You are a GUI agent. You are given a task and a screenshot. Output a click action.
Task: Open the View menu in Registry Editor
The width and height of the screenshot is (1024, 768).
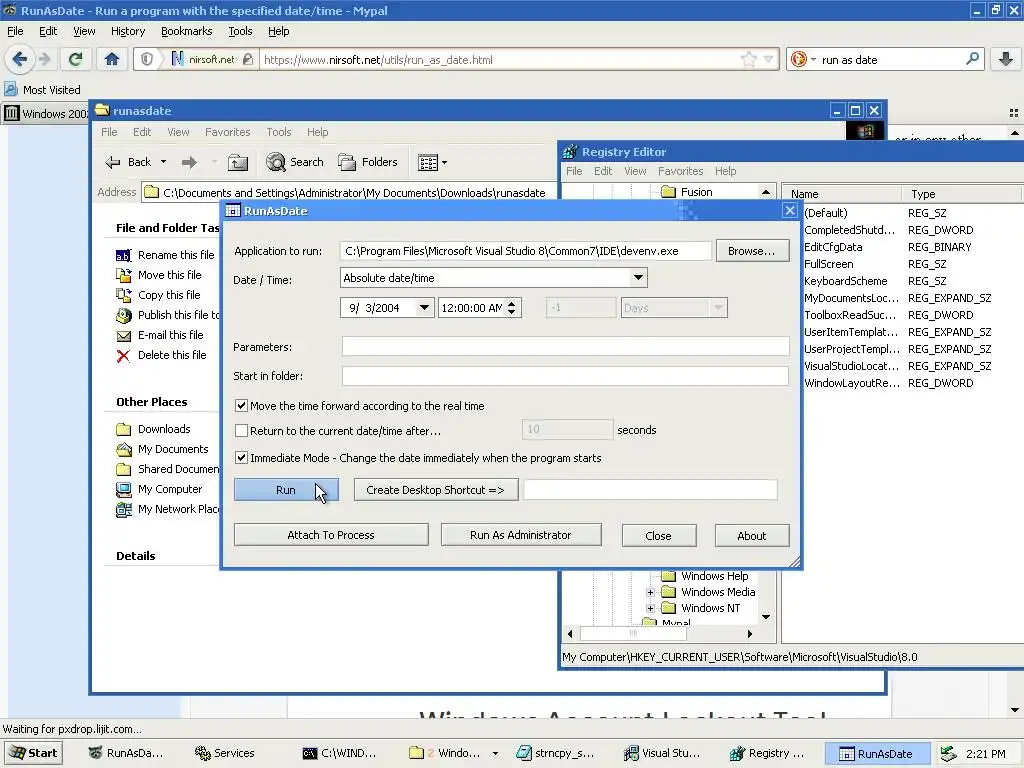point(635,171)
